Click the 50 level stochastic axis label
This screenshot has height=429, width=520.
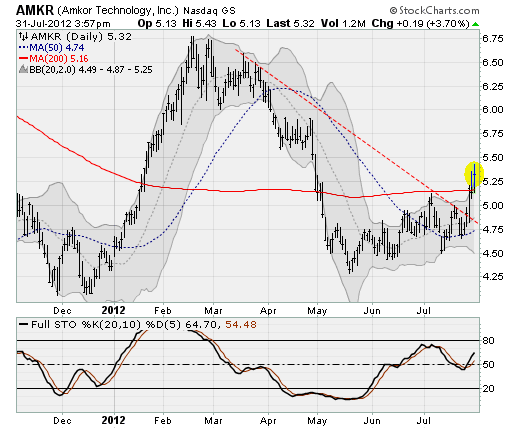coord(488,365)
